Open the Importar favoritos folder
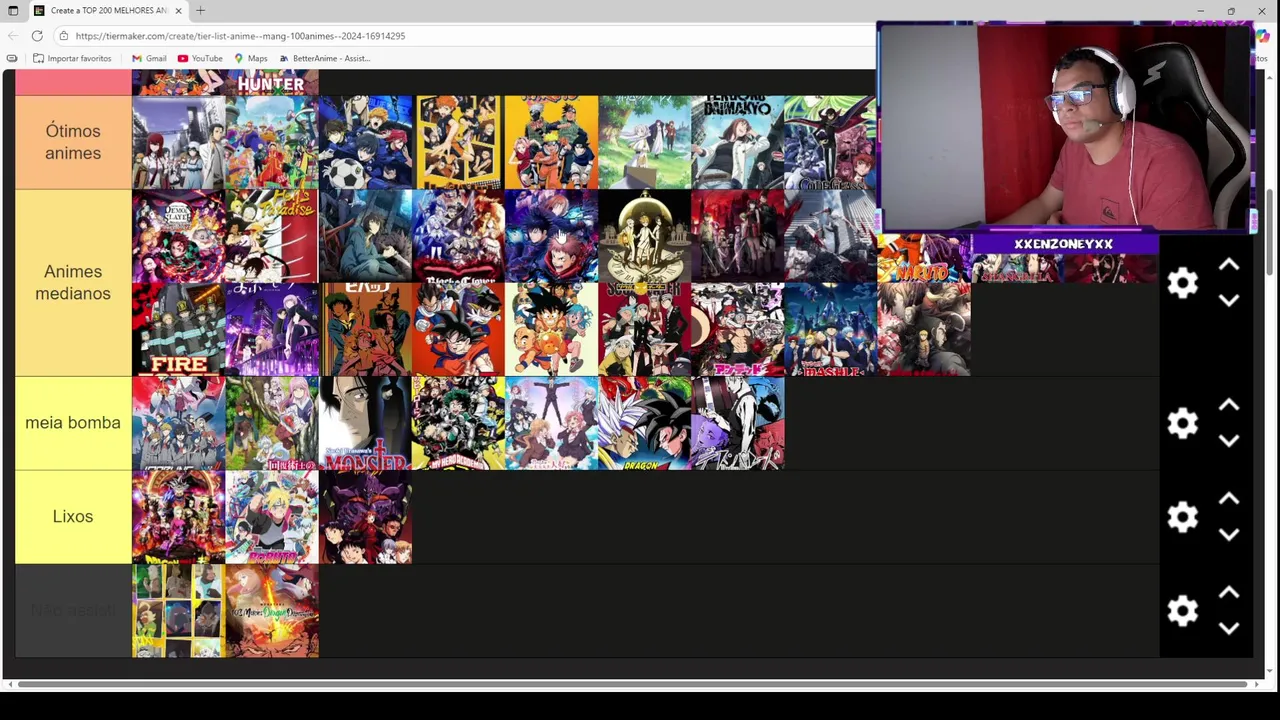1280x720 pixels. click(72, 58)
